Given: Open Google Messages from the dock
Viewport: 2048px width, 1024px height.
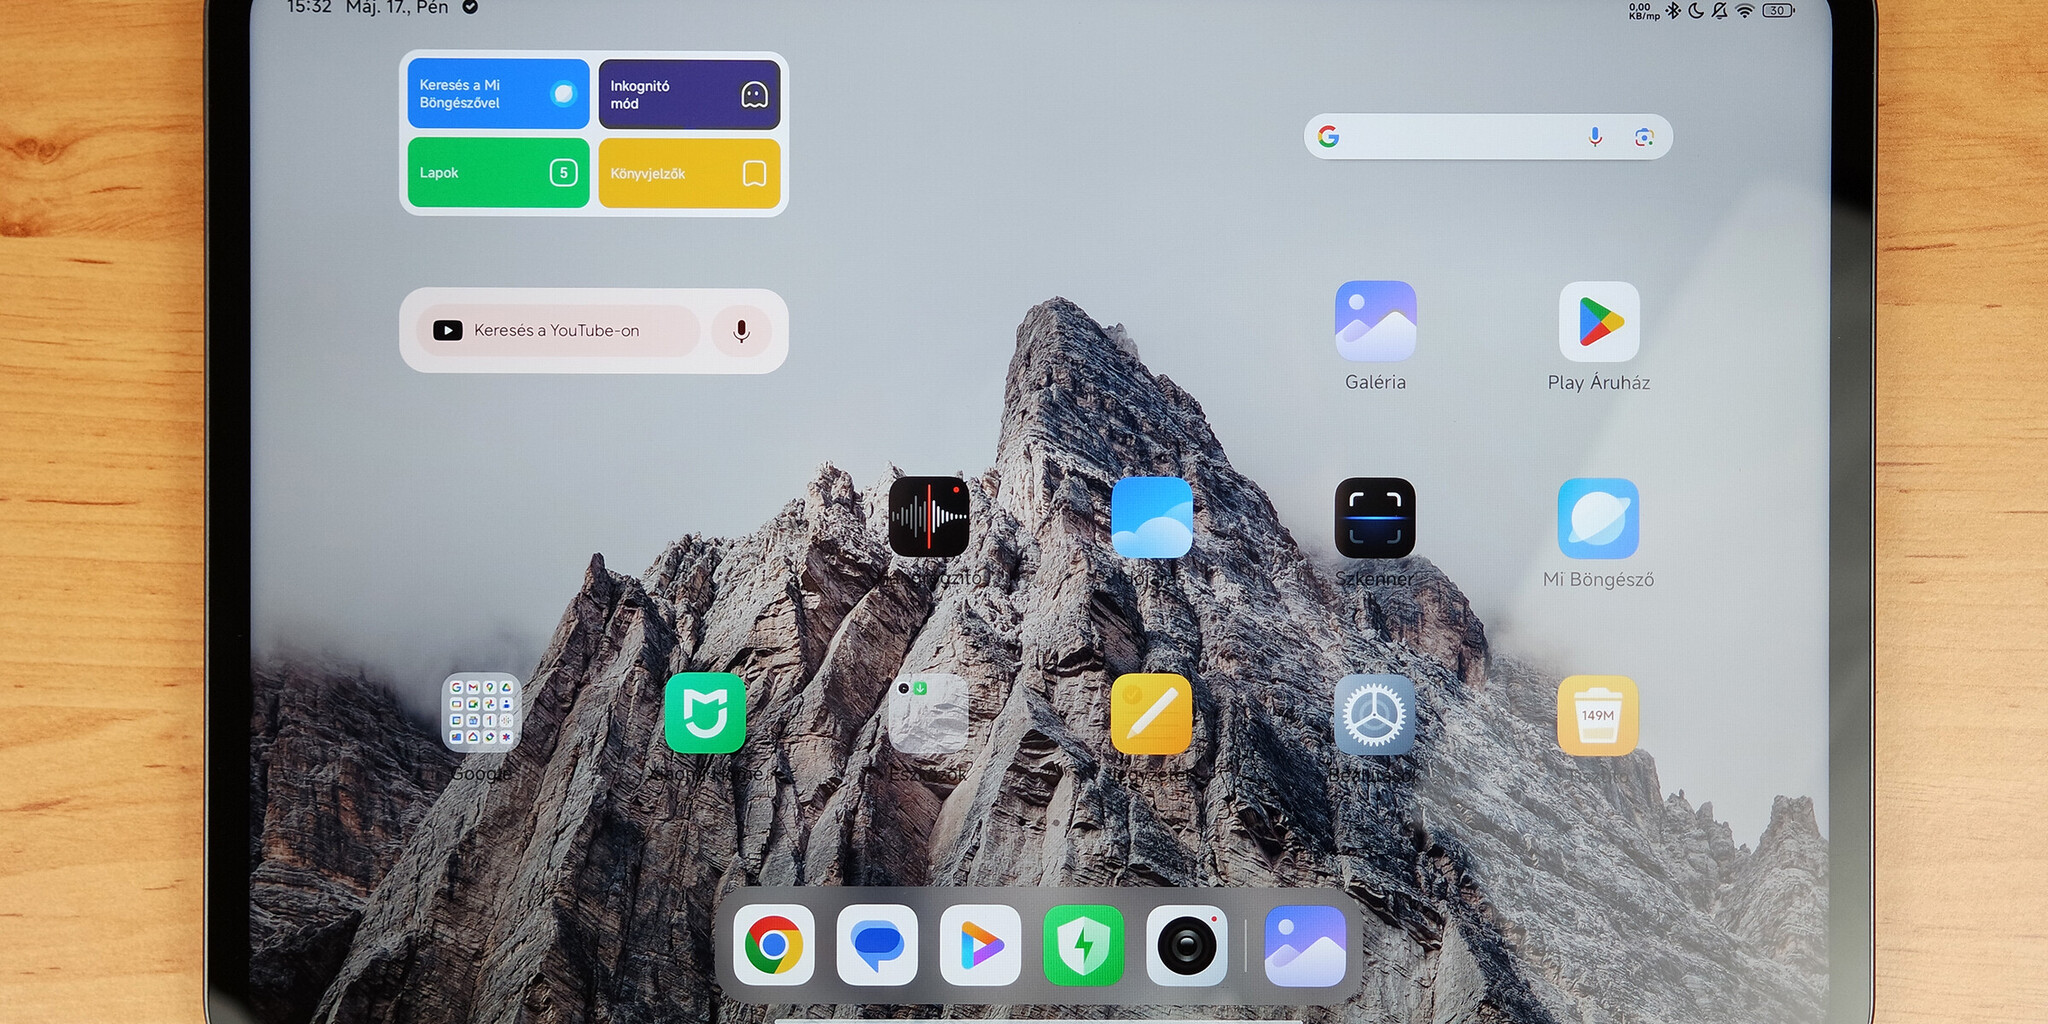Looking at the screenshot, I should coord(877,945).
